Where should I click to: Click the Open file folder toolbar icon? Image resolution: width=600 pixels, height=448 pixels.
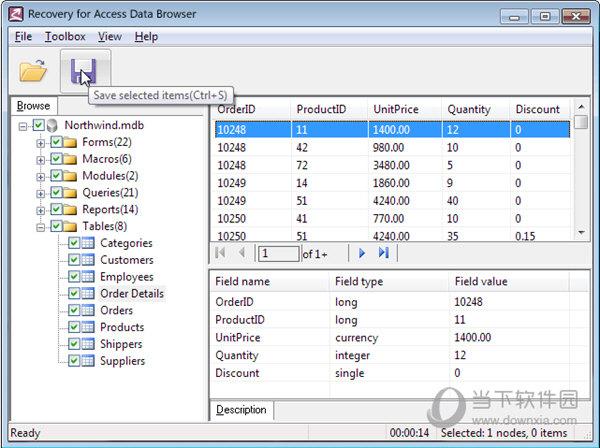[33, 70]
